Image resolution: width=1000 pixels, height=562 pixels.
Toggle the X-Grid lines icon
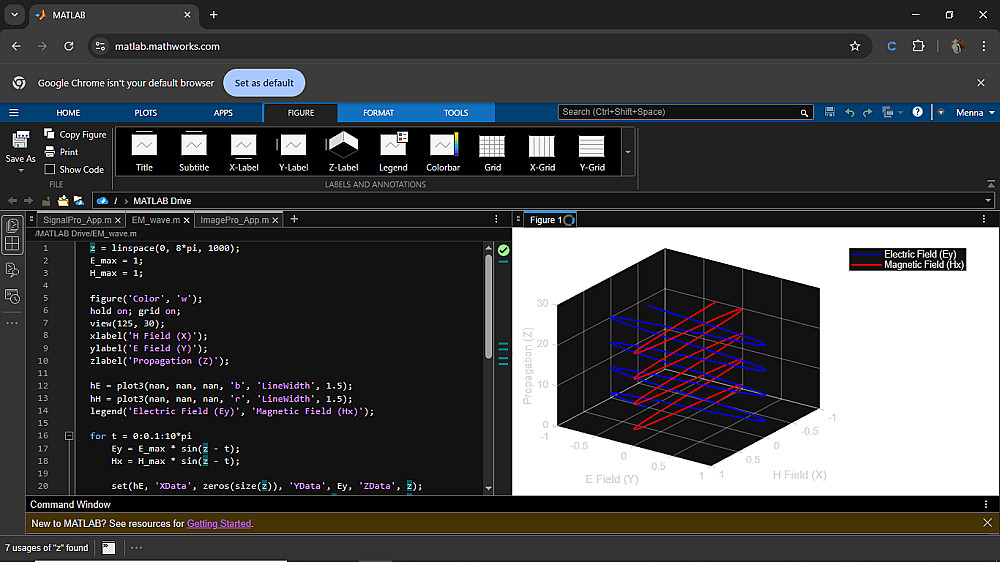coord(542,147)
